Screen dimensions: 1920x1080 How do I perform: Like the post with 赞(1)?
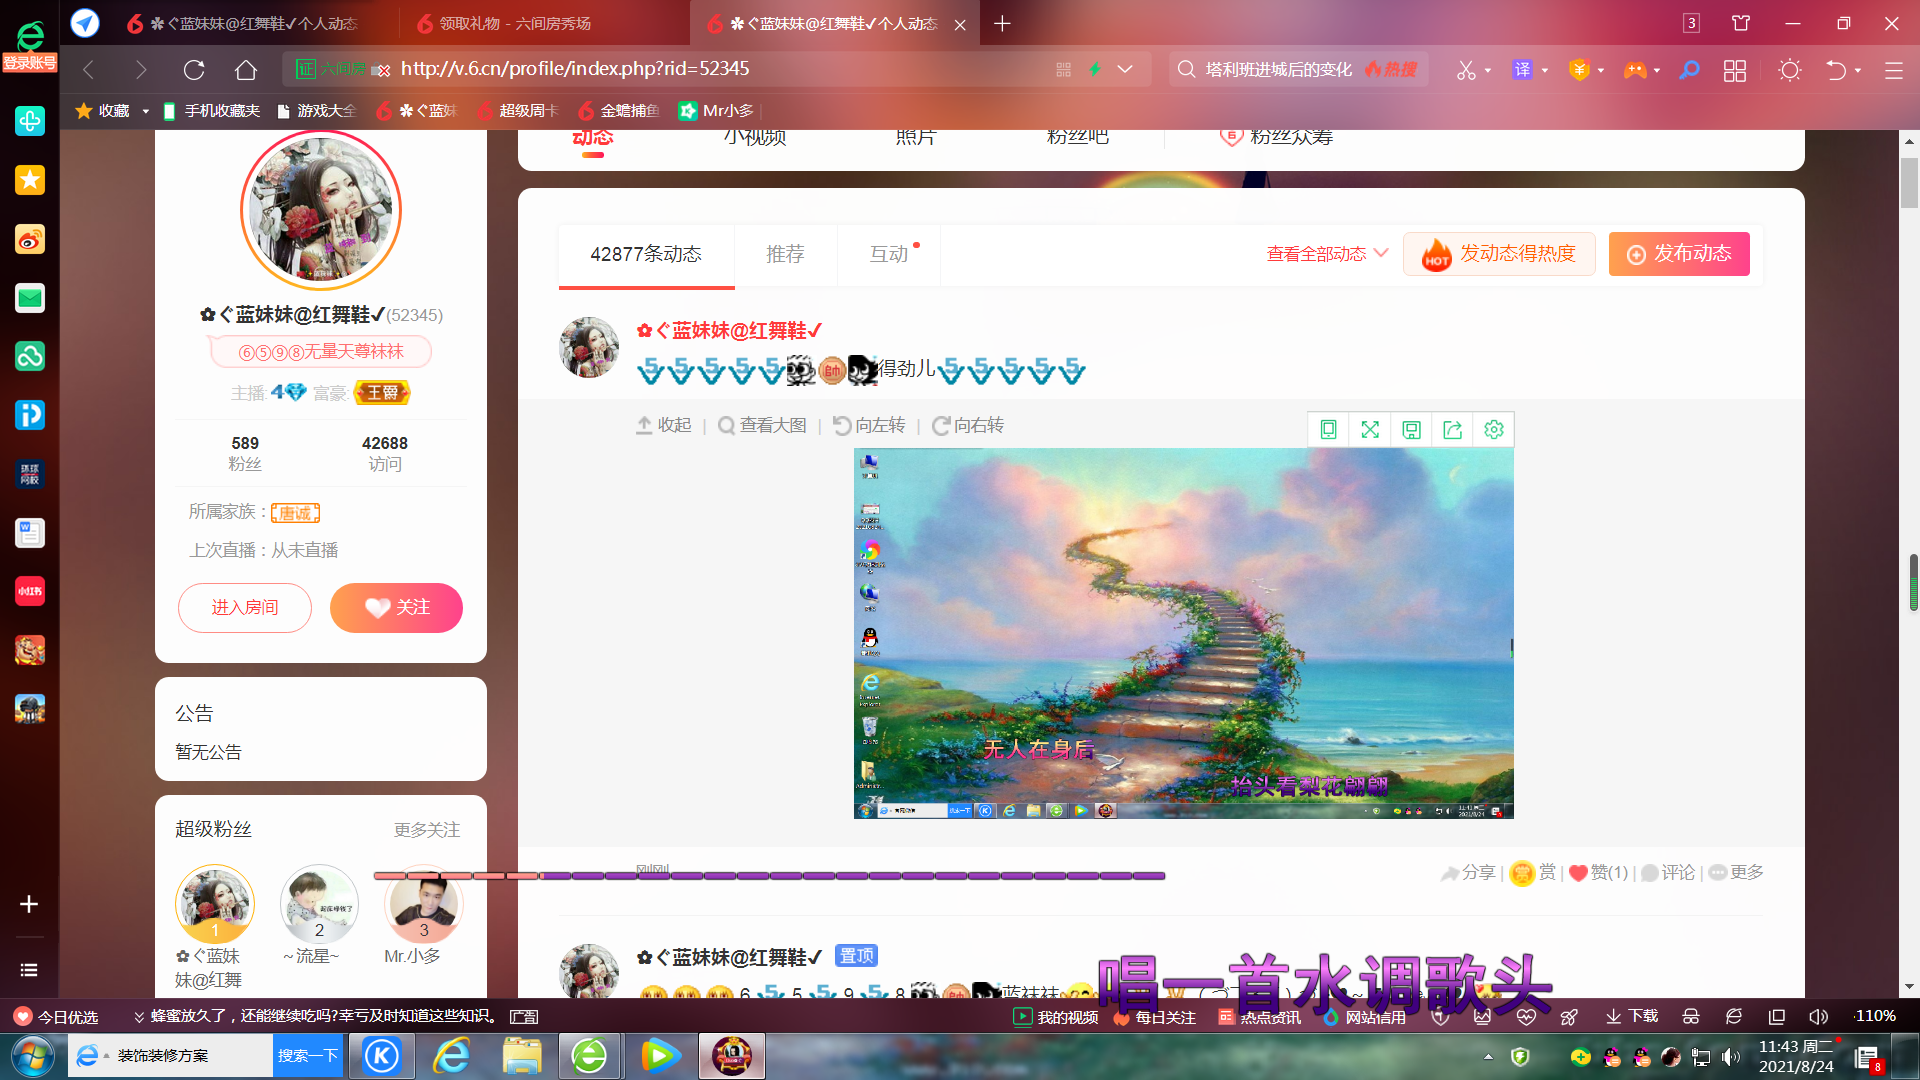tap(1599, 873)
